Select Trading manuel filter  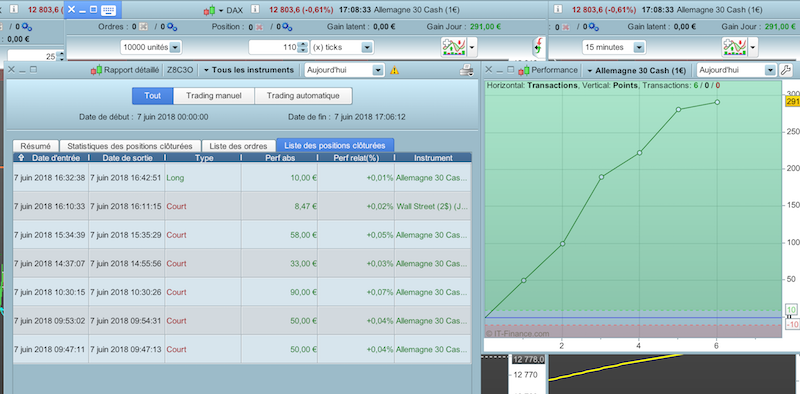213,95
